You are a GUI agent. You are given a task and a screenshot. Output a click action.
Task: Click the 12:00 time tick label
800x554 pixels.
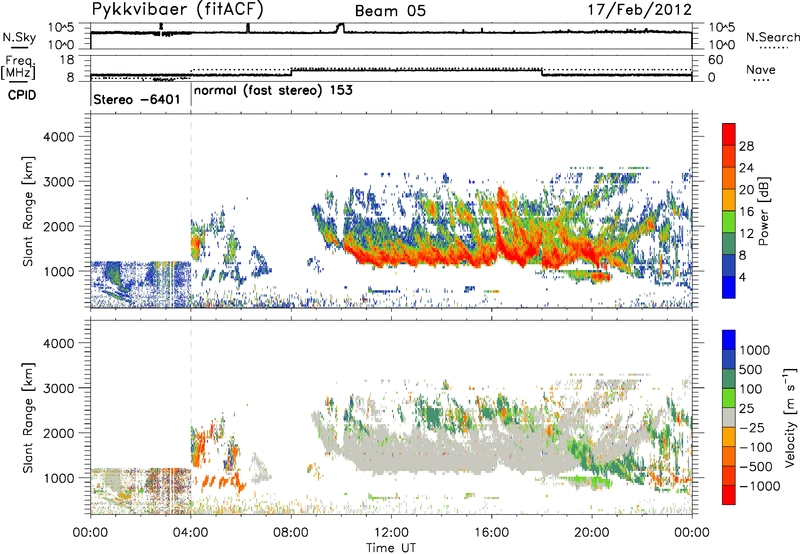(x=391, y=533)
